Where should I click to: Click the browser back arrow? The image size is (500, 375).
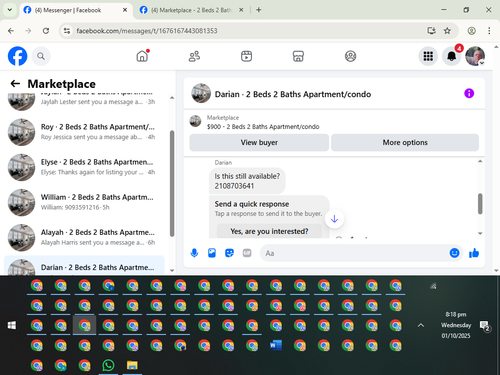click(11, 31)
